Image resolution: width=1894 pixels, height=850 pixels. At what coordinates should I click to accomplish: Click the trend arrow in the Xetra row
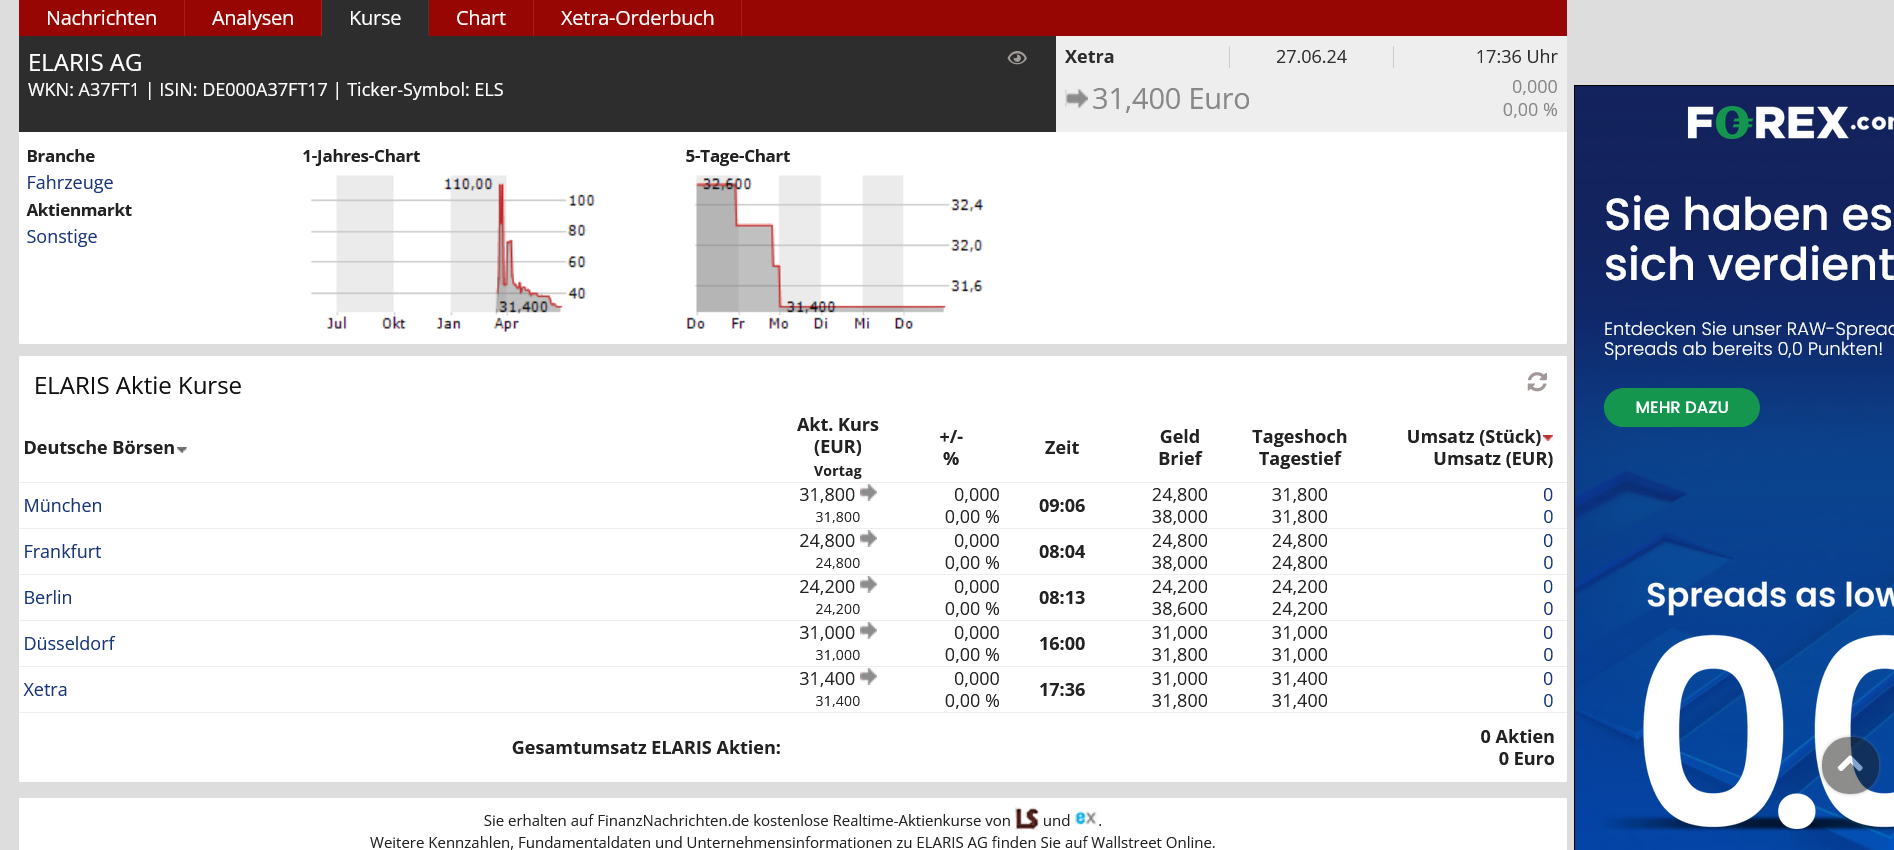point(868,677)
